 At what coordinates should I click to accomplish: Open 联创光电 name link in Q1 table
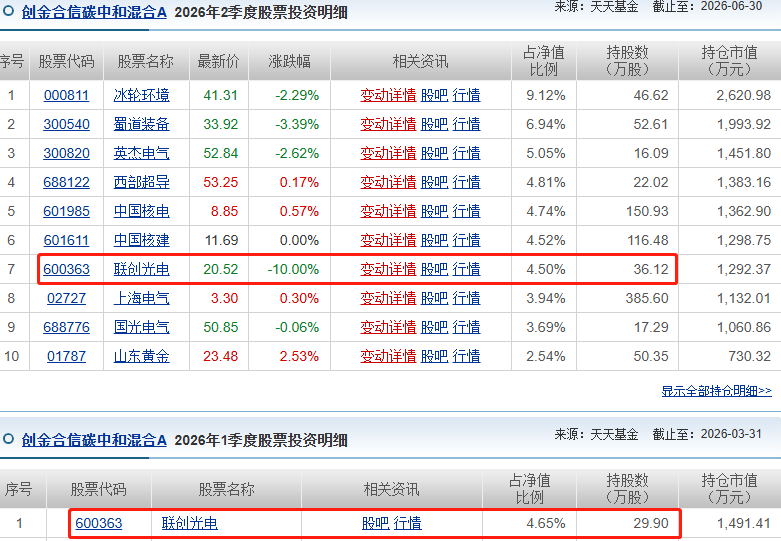(x=190, y=523)
